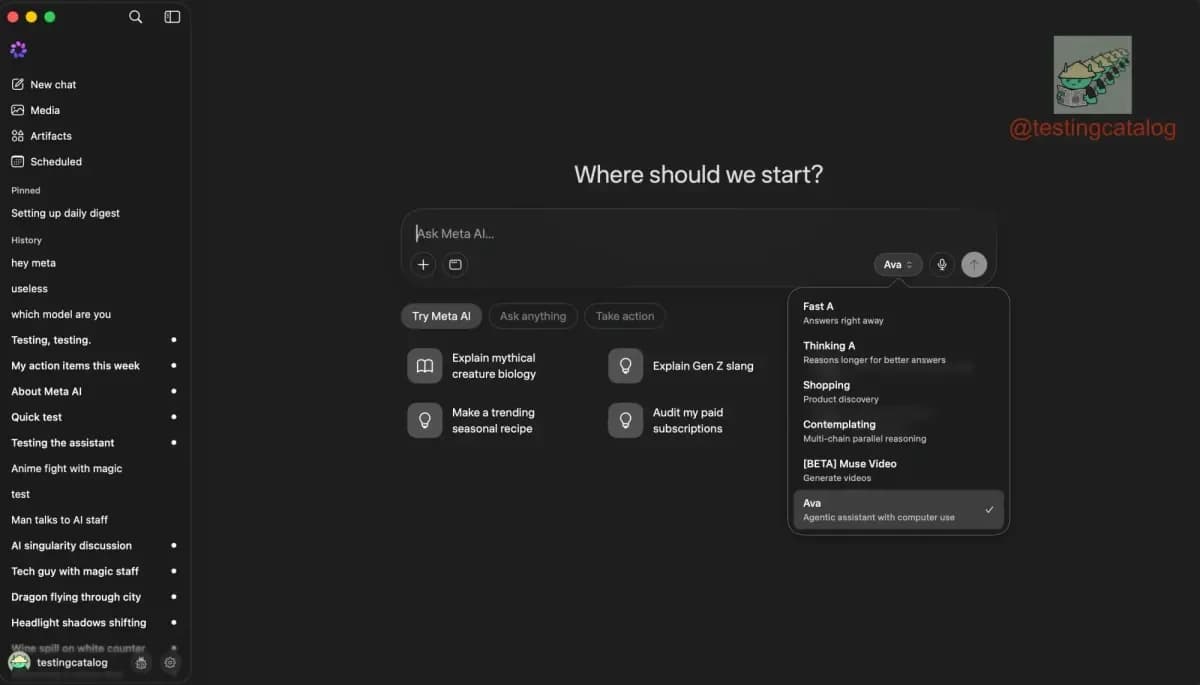Select Contemplating mode option
Screen dimensions: 1200x685
click(898, 431)
